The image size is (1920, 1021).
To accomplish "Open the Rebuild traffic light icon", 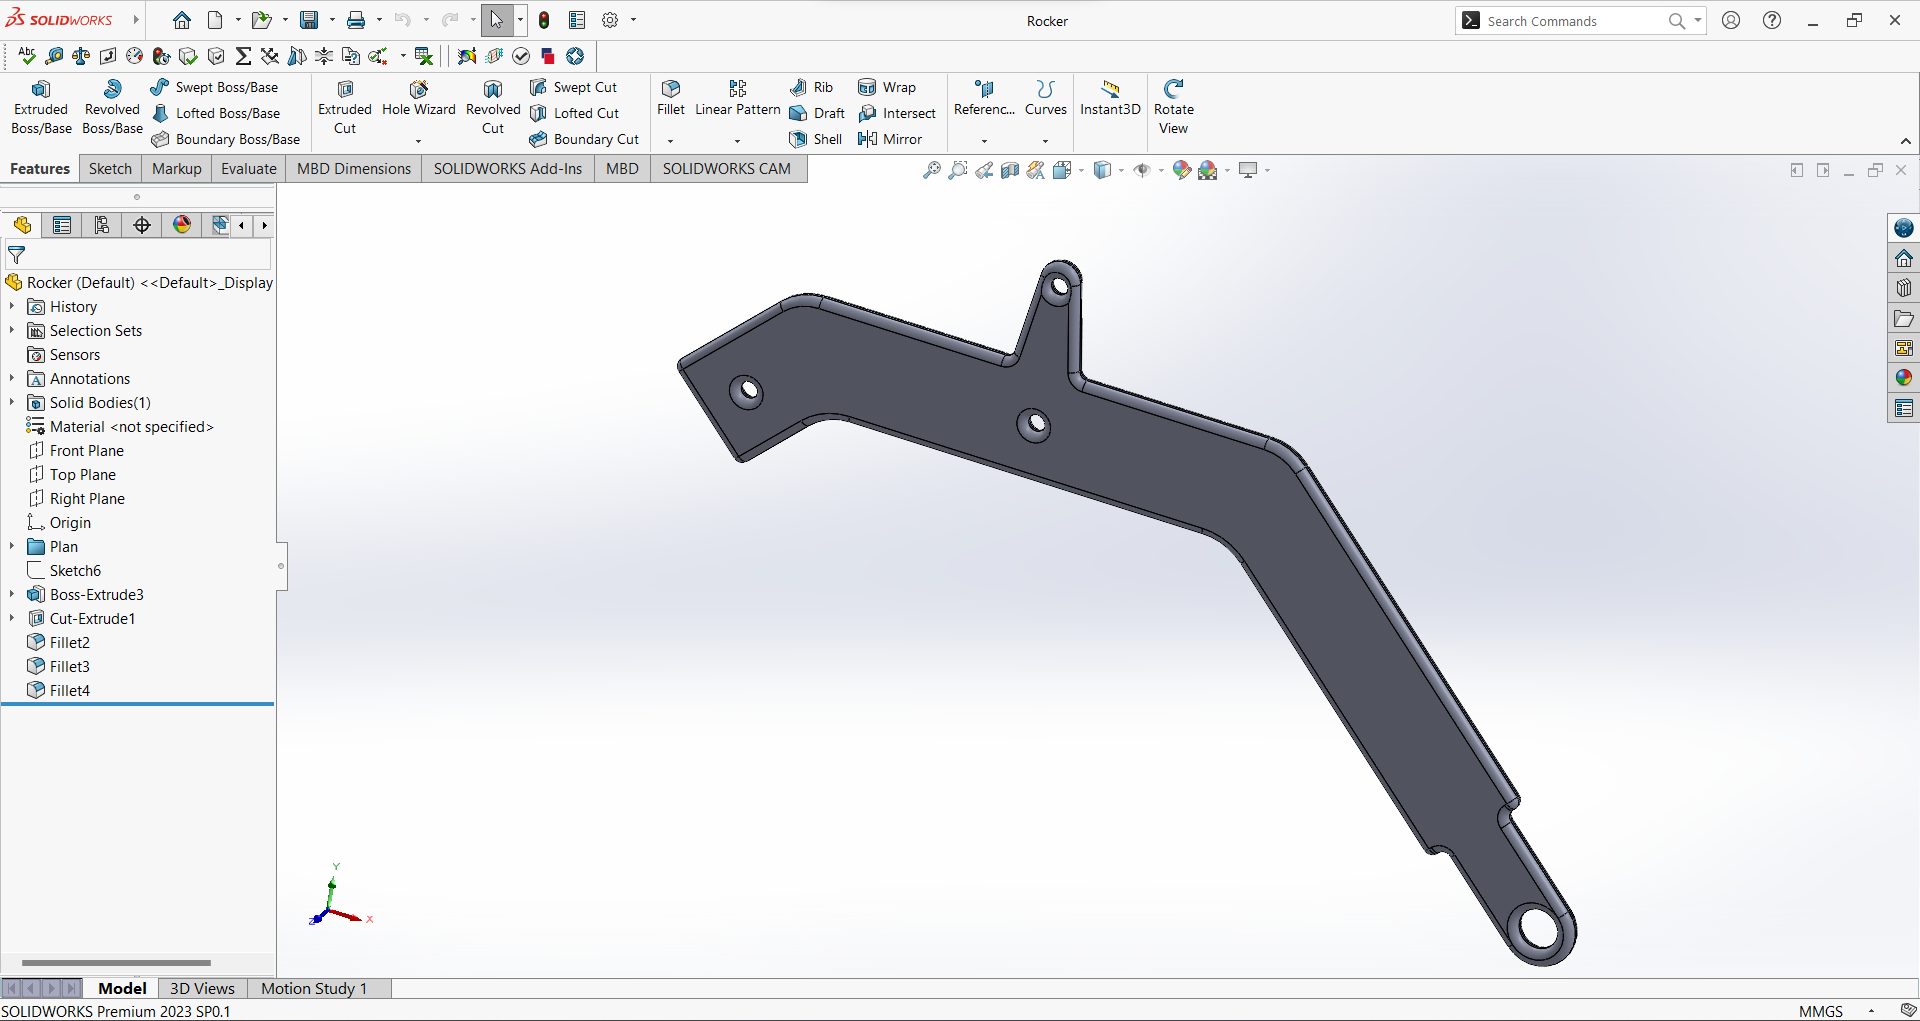I will tap(544, 20).
